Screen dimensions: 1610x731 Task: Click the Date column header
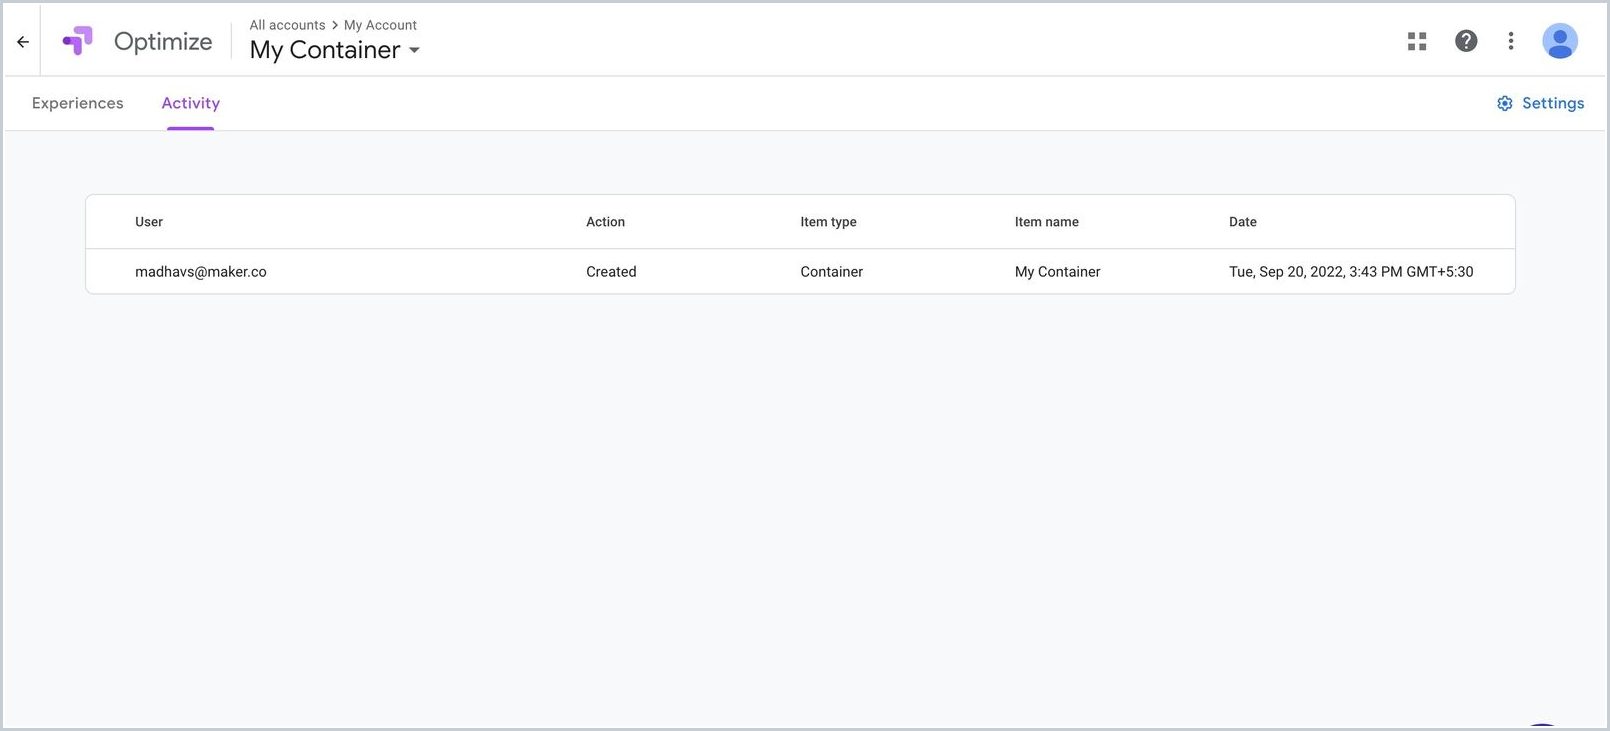click(1243, 222)
